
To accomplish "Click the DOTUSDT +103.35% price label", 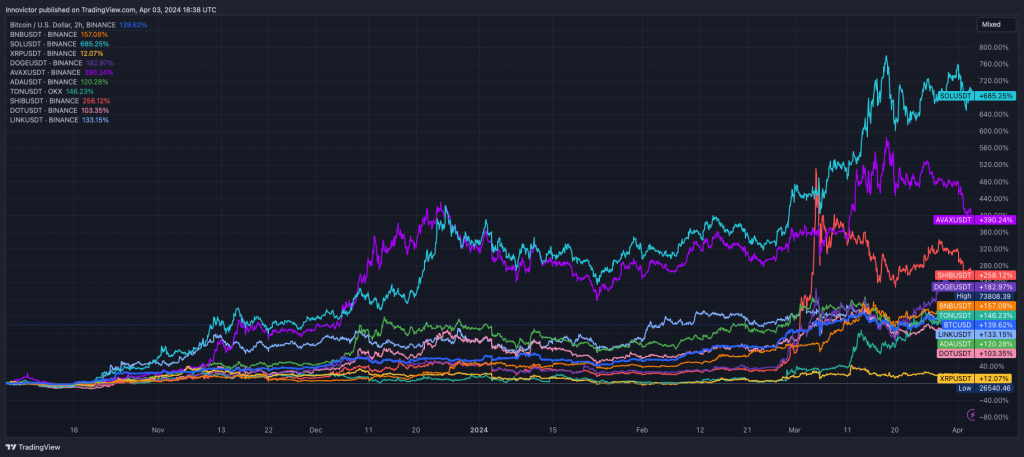I will [x=976, y=353].
